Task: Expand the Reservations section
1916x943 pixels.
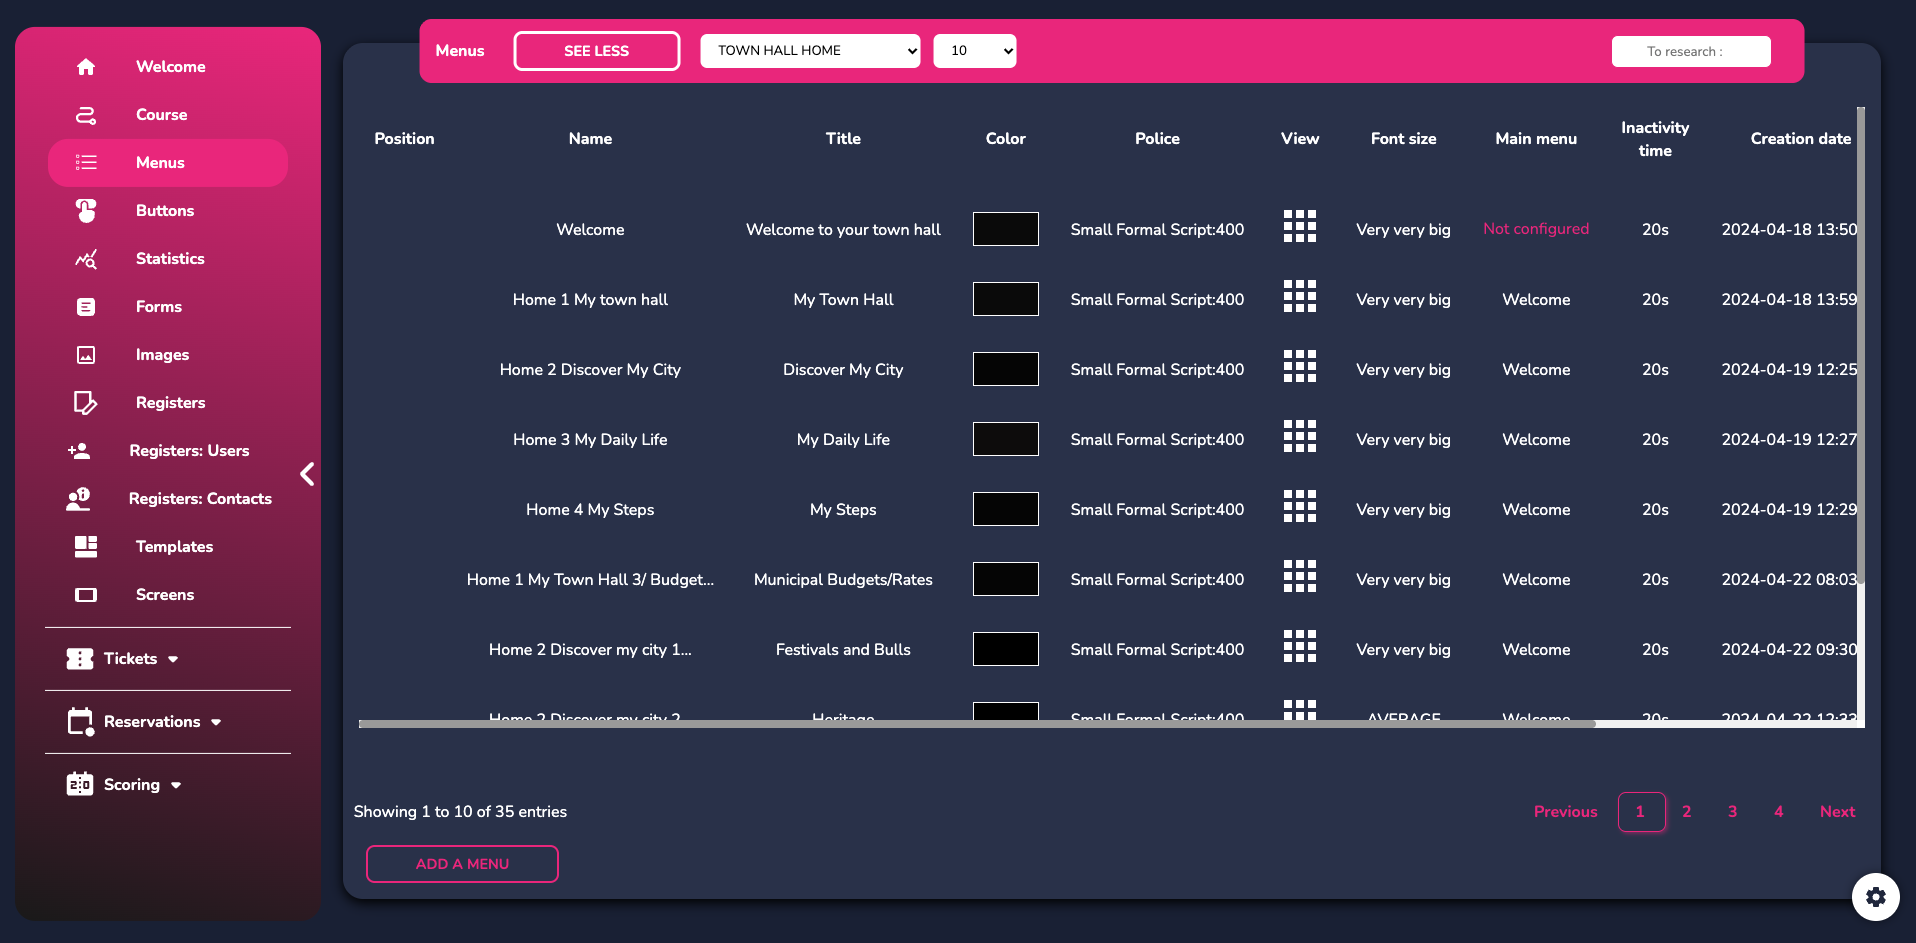Action: click(145, 722)
